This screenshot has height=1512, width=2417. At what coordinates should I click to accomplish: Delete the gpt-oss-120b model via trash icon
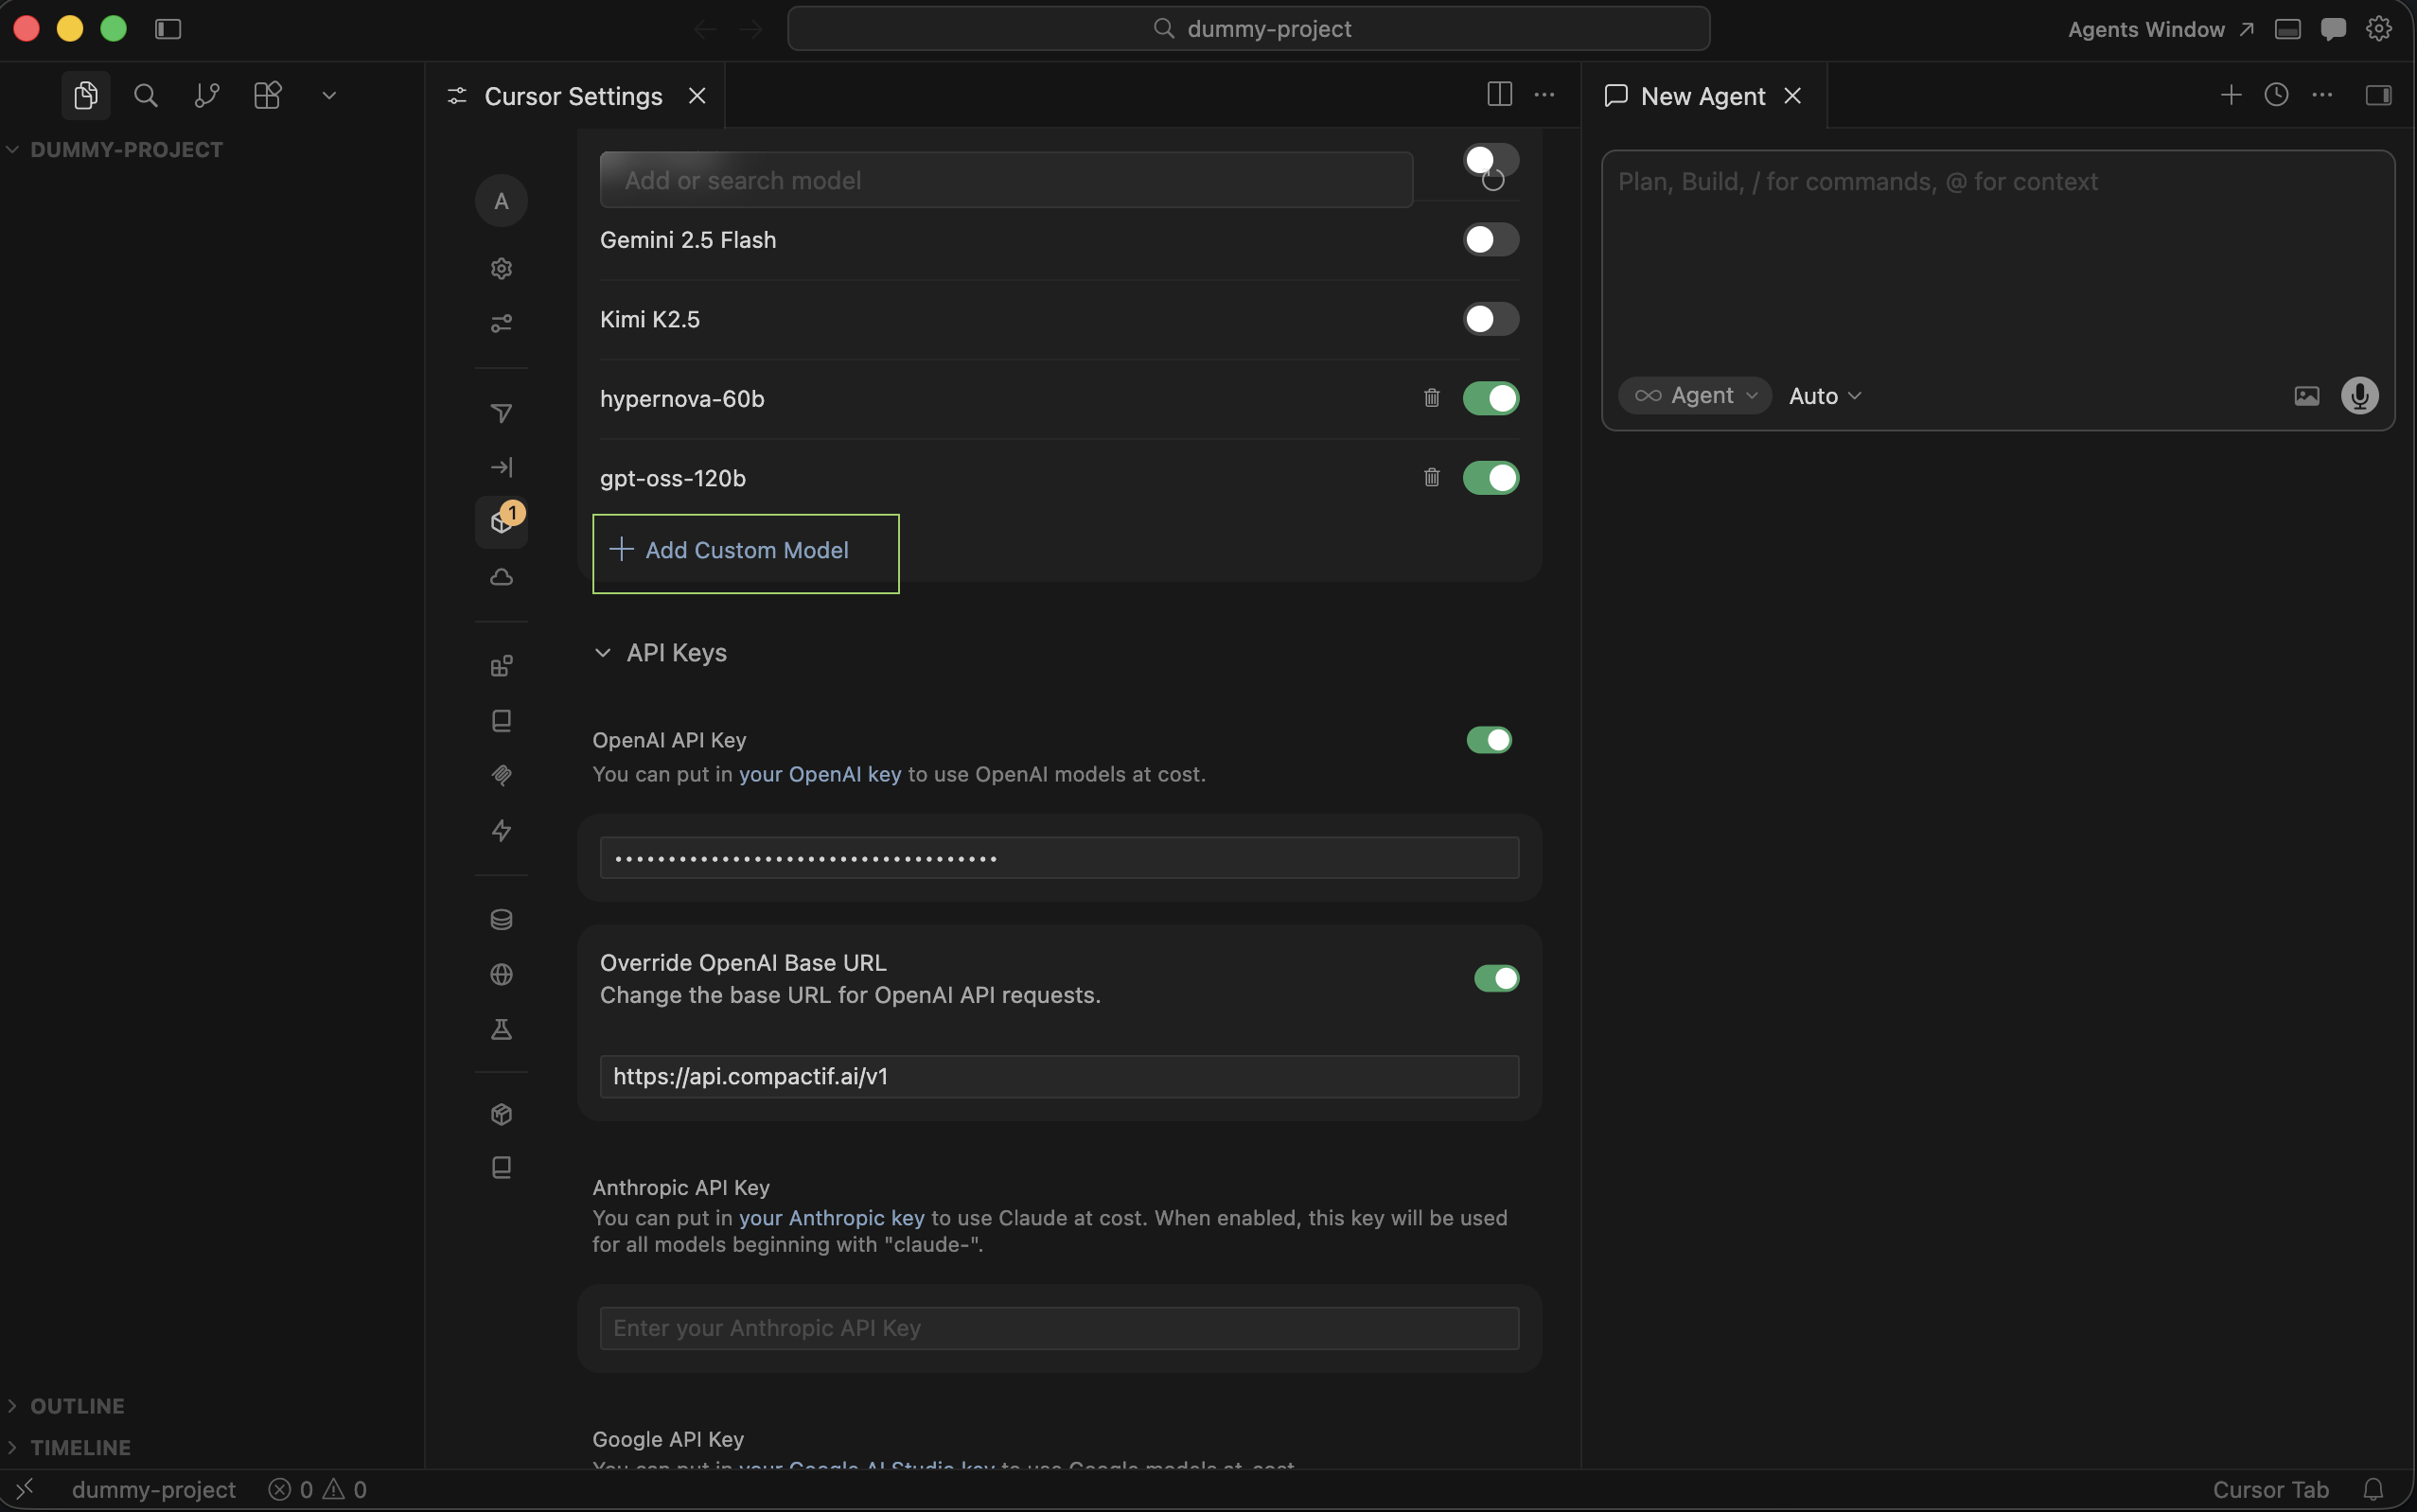pyautogui.click(x=1432, y=477)
